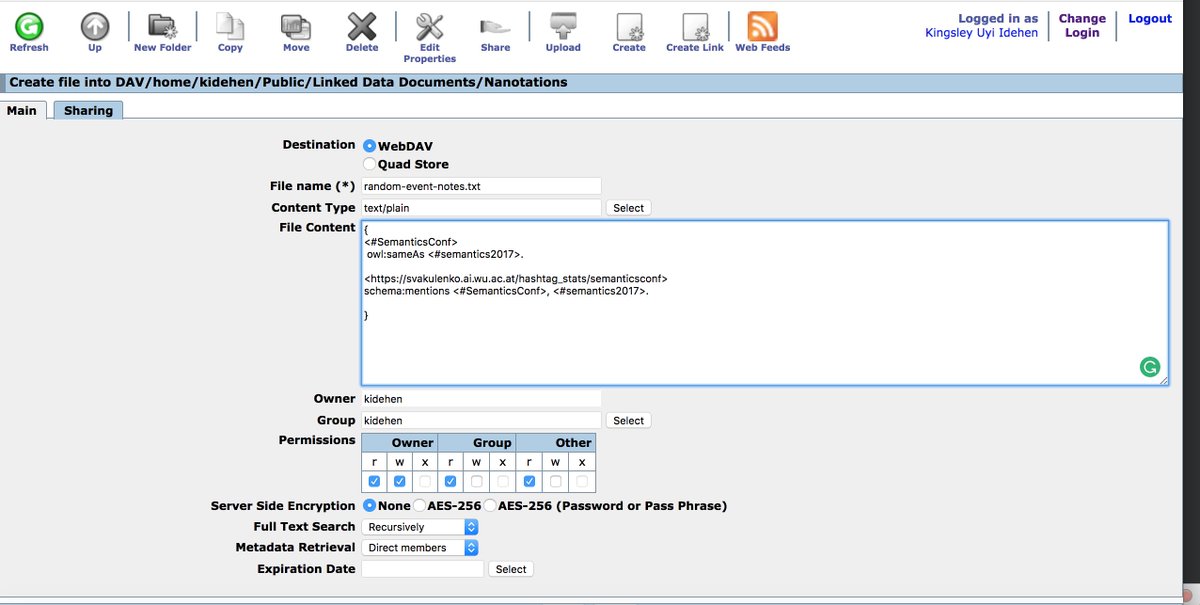Click Select button beside Expiration Date
1200x605 pixels.
click(x=510, y=569)
